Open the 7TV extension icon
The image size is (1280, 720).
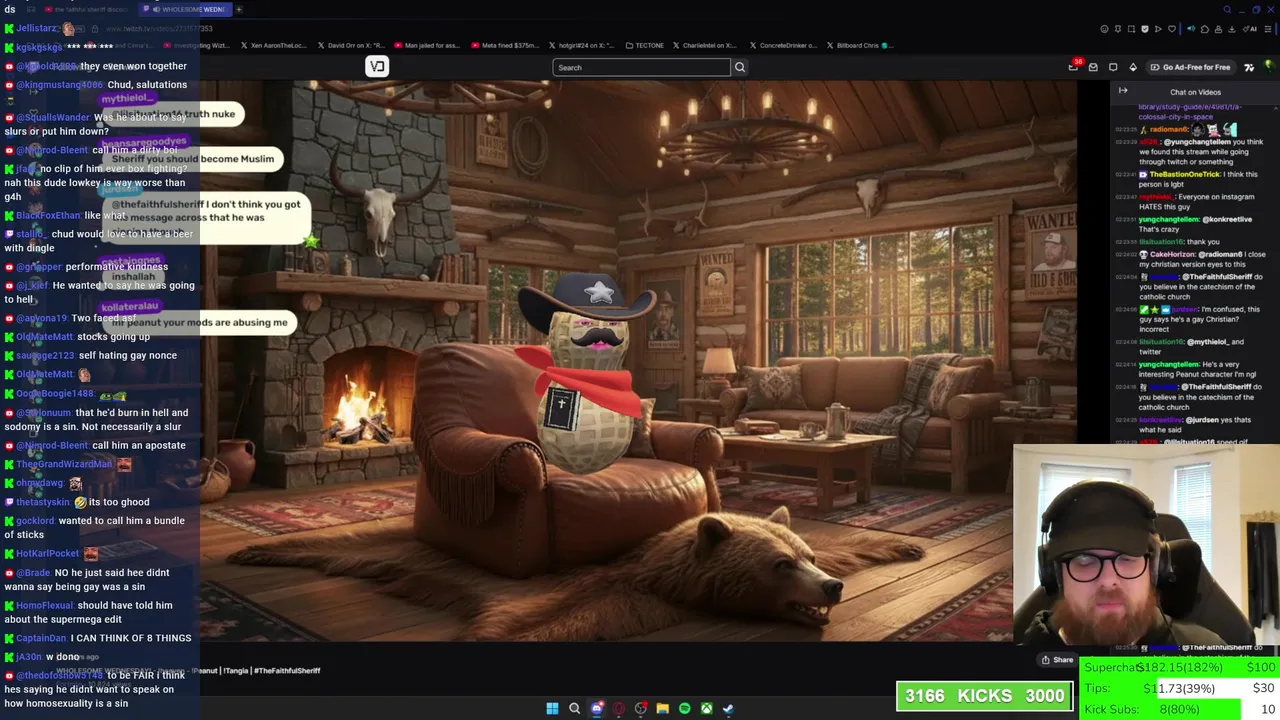coord(1249,67)
